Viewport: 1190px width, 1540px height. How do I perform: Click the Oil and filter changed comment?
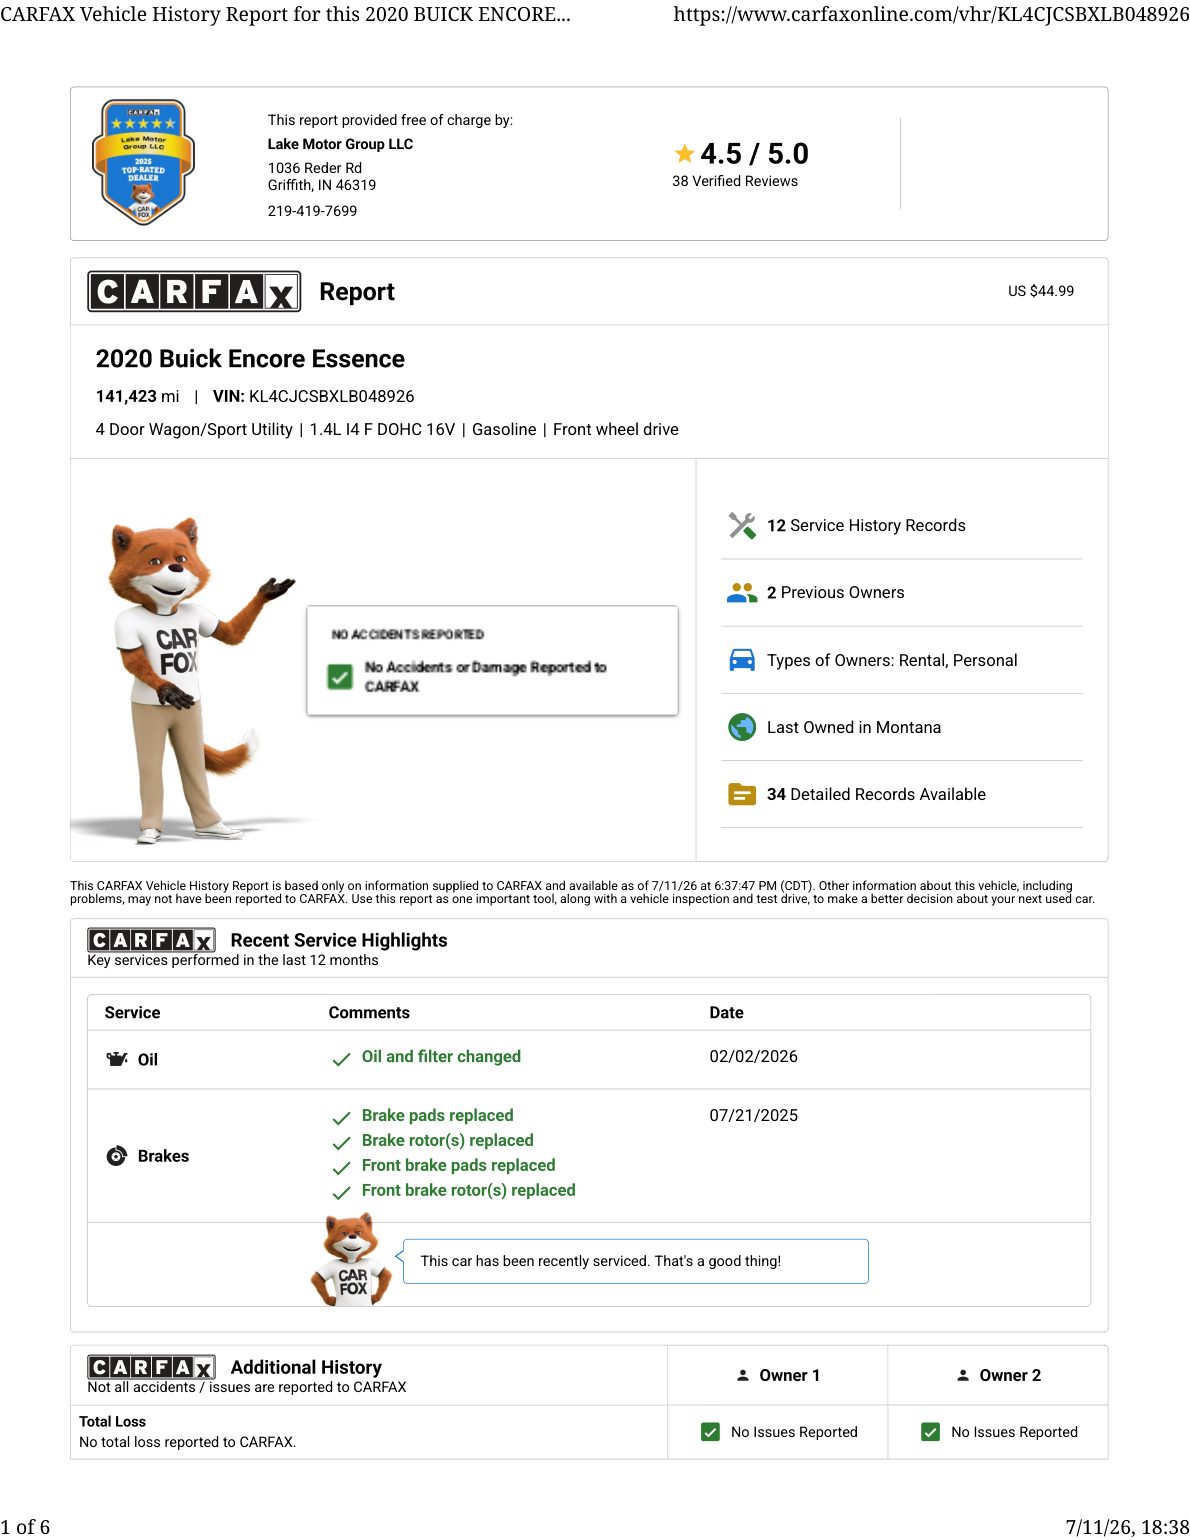click(441, 1056)
